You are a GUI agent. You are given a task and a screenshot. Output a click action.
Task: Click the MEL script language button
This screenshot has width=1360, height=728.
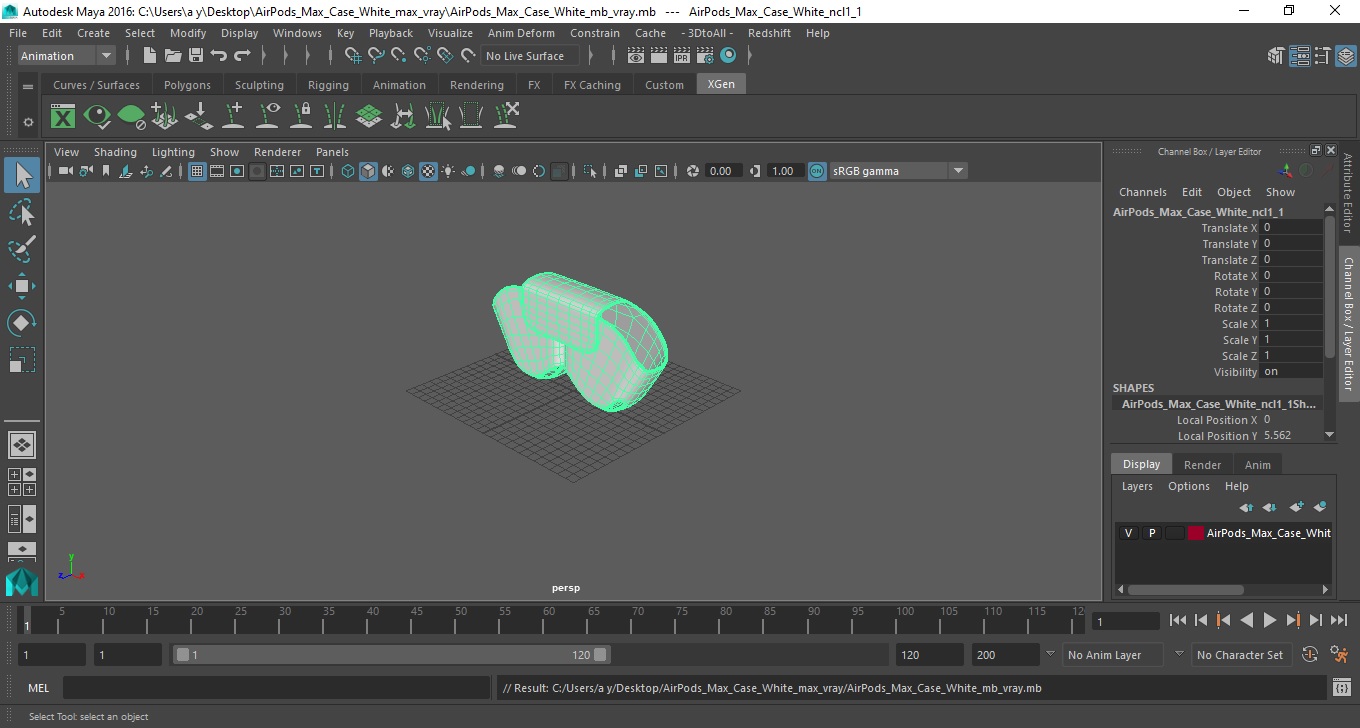tap(39, 688)
